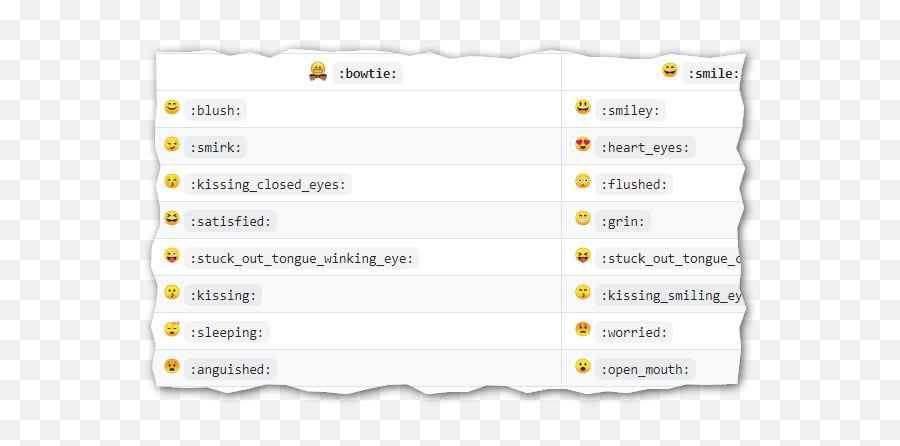Select the :sleeping: code text

tap(227, 332)
